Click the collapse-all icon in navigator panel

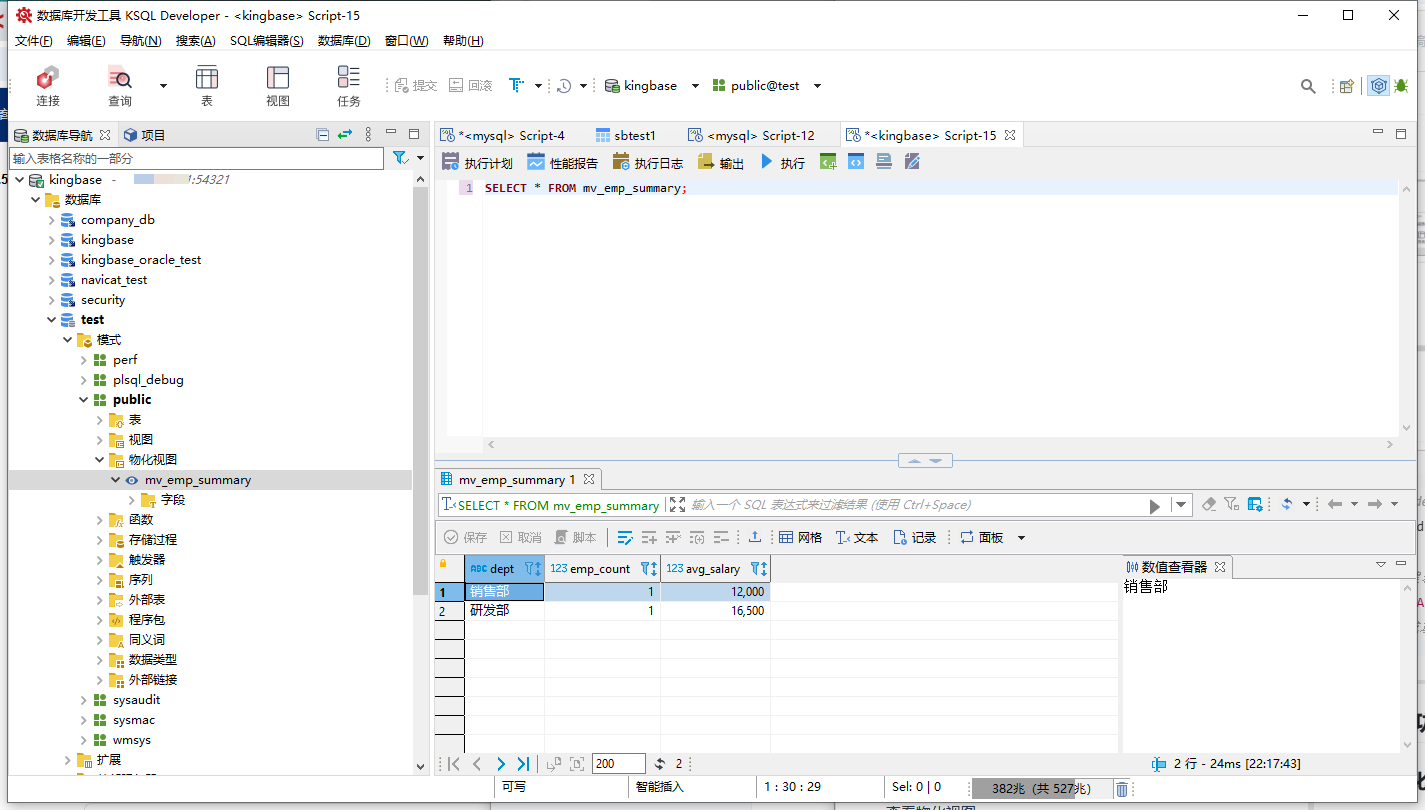tap(322, 134)
